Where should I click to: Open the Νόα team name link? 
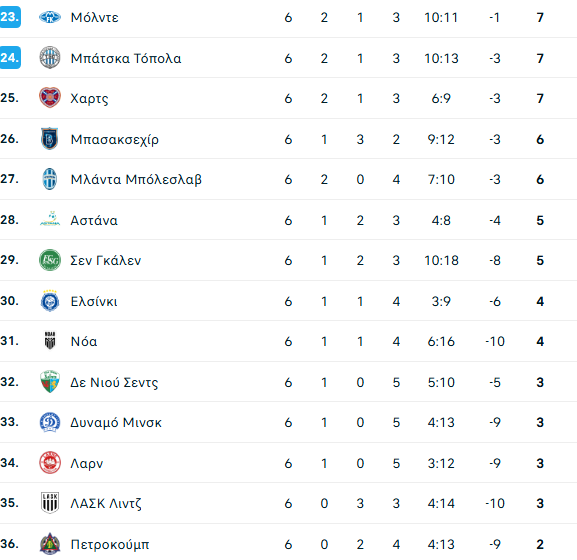(84, 341)
